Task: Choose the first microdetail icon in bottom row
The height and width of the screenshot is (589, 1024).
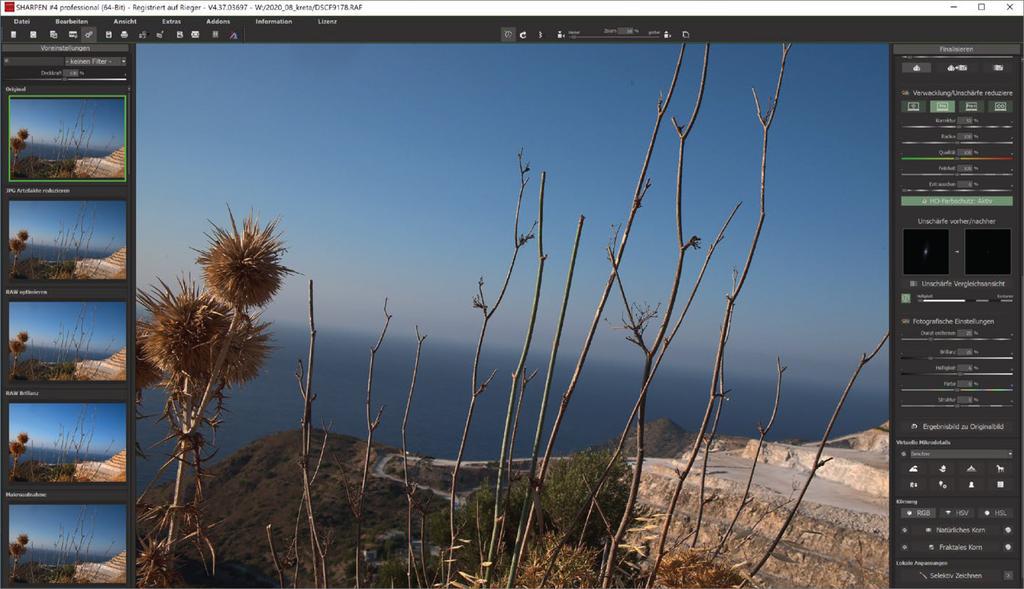Action: 914,485
